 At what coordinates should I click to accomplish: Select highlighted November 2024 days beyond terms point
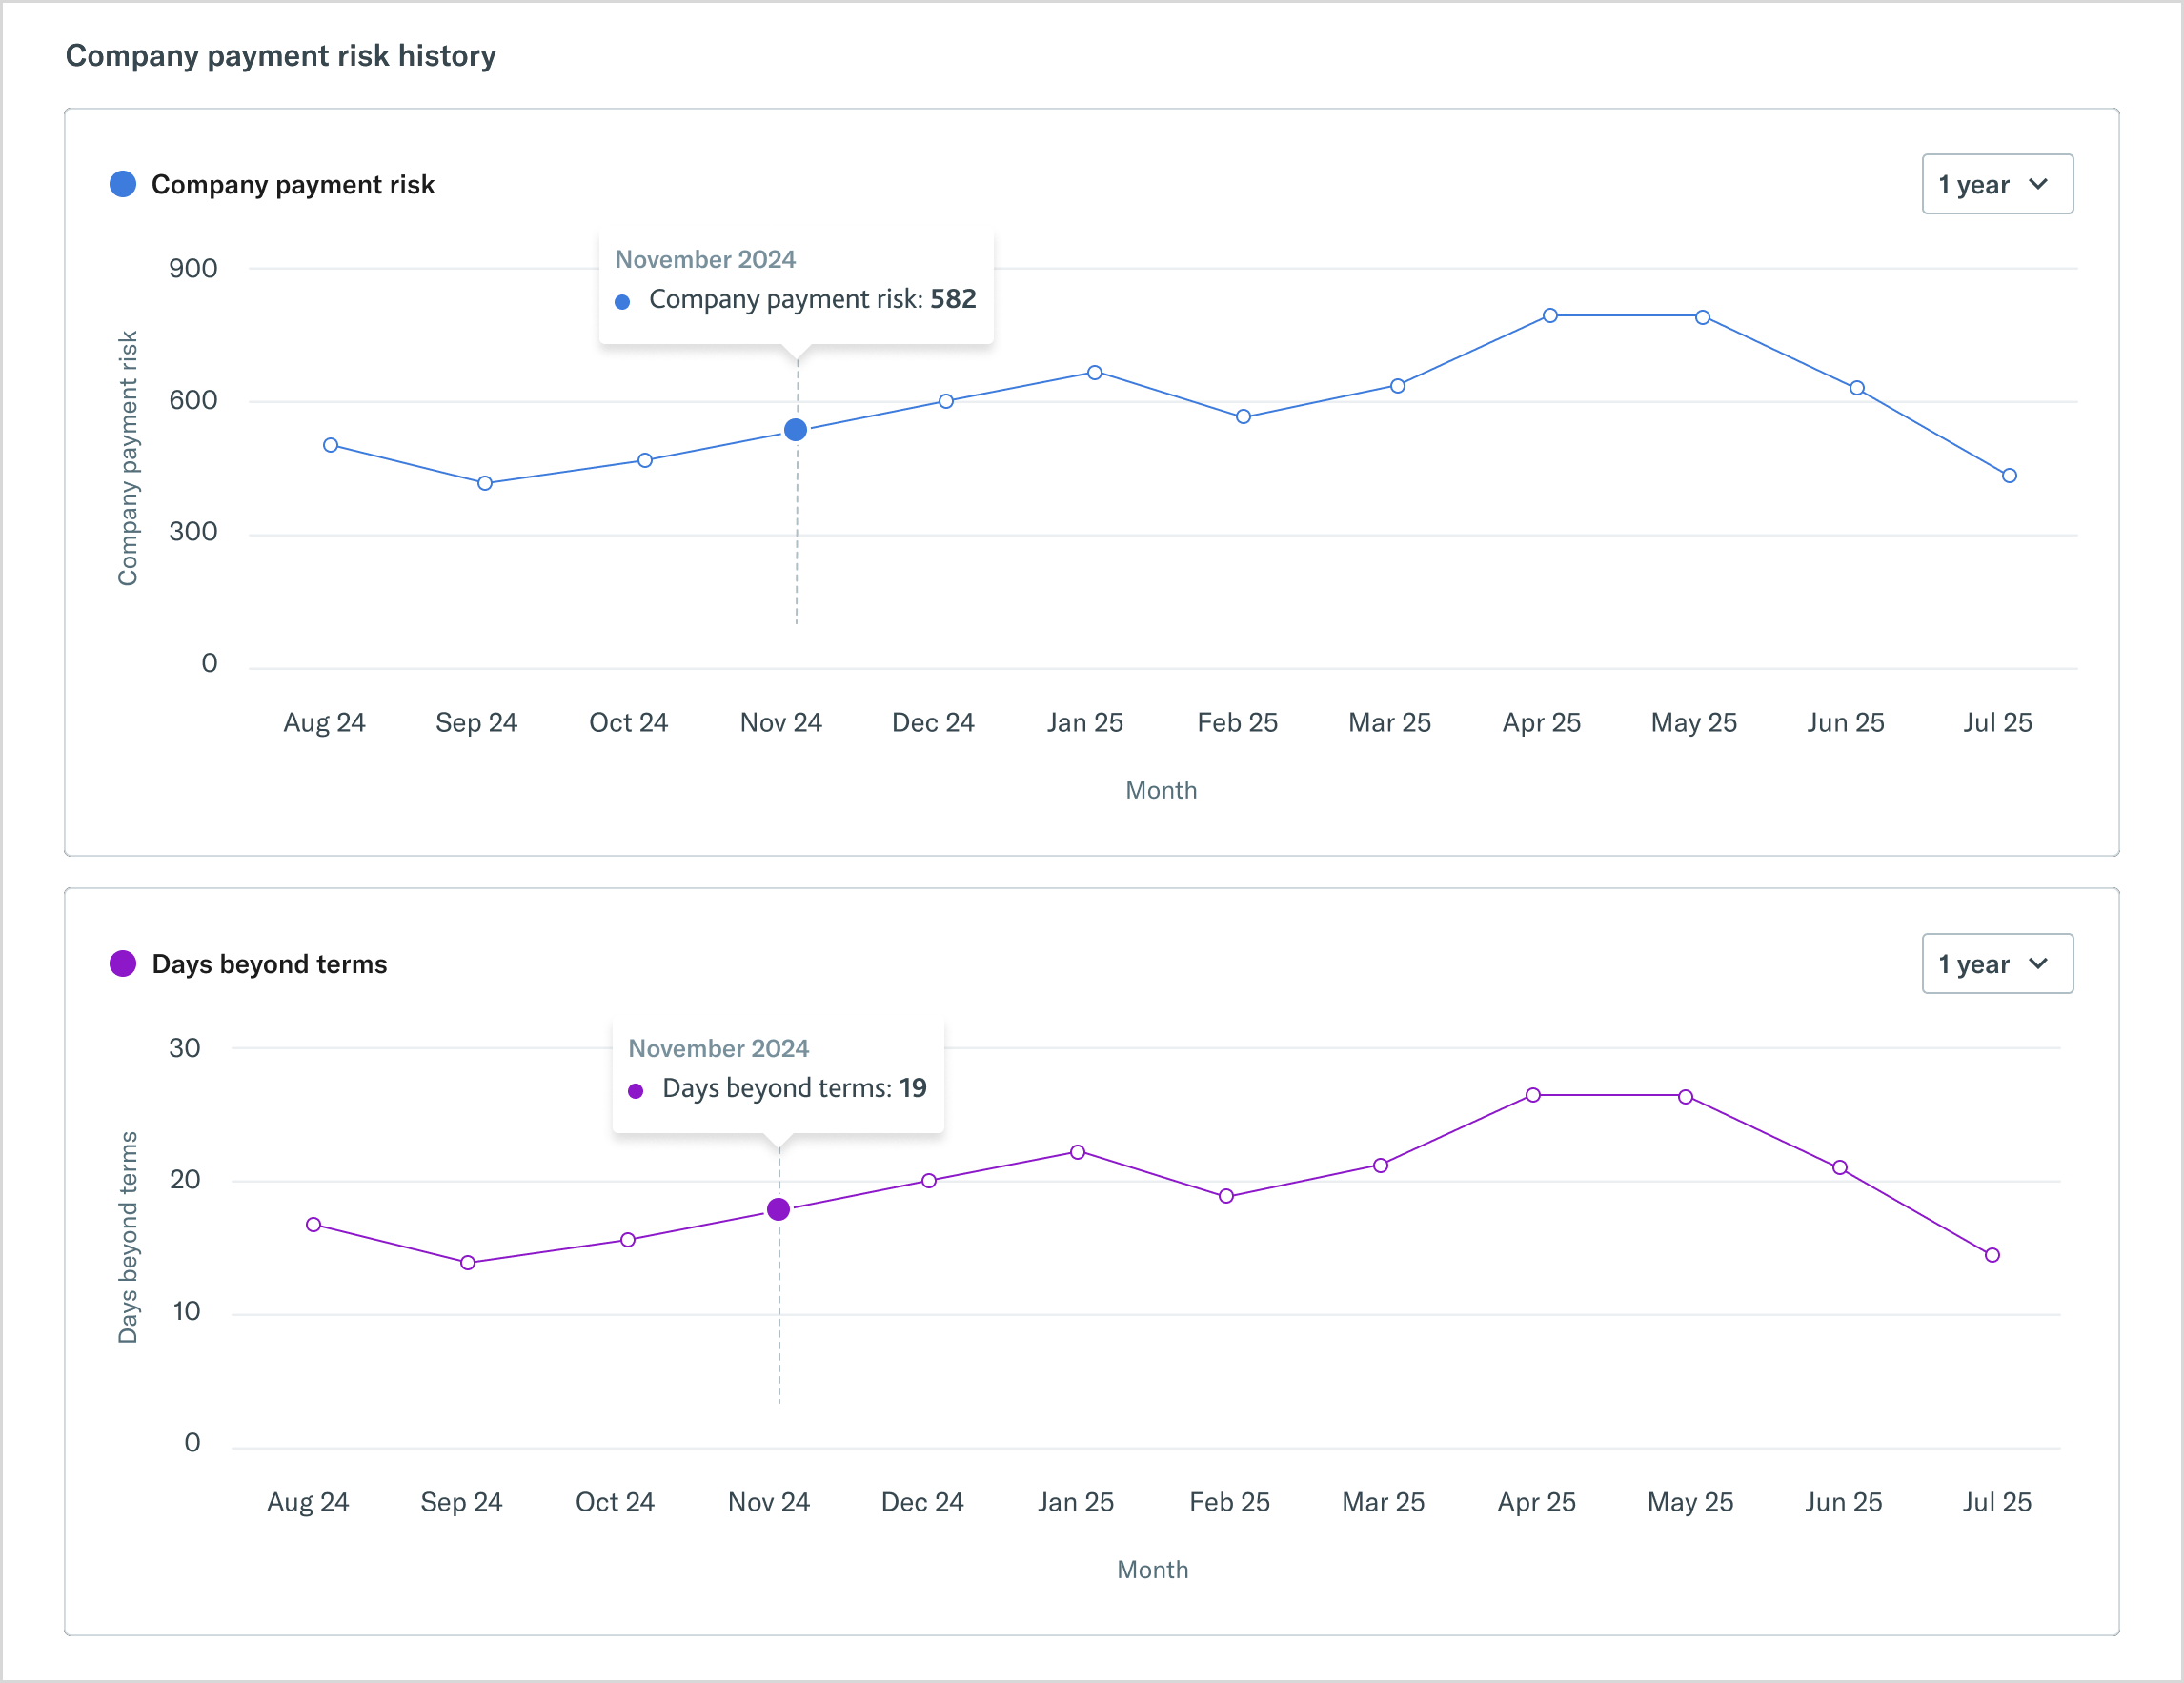pyautogui.click(x=778, y=1209)
